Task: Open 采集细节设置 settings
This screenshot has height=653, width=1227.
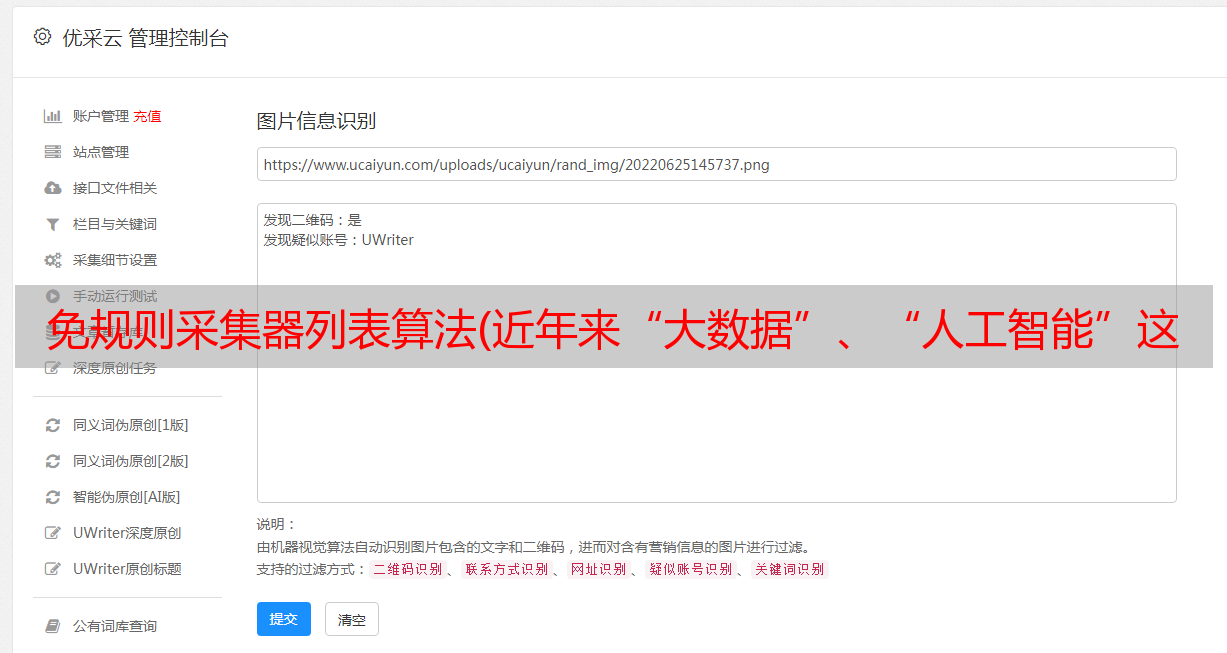Action: pos(115,260)
